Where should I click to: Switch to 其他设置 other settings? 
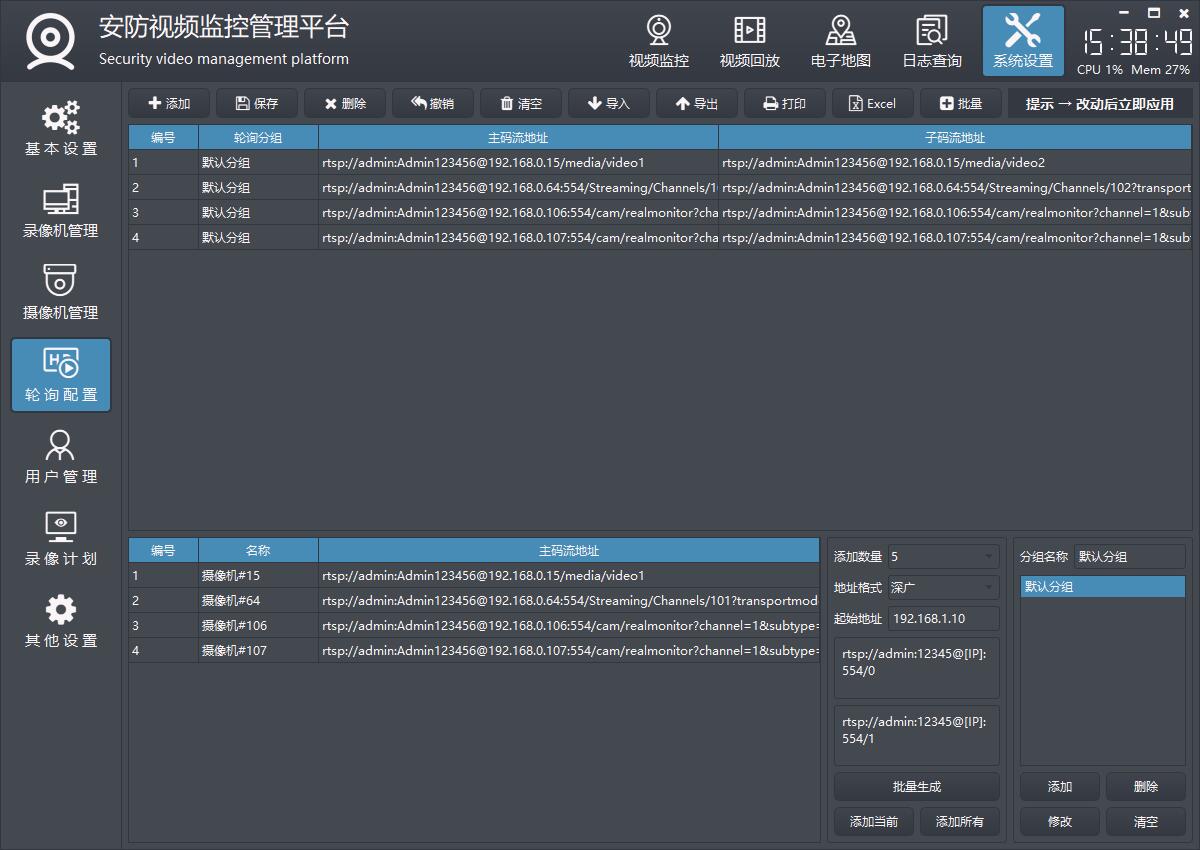tap(61, 621)
